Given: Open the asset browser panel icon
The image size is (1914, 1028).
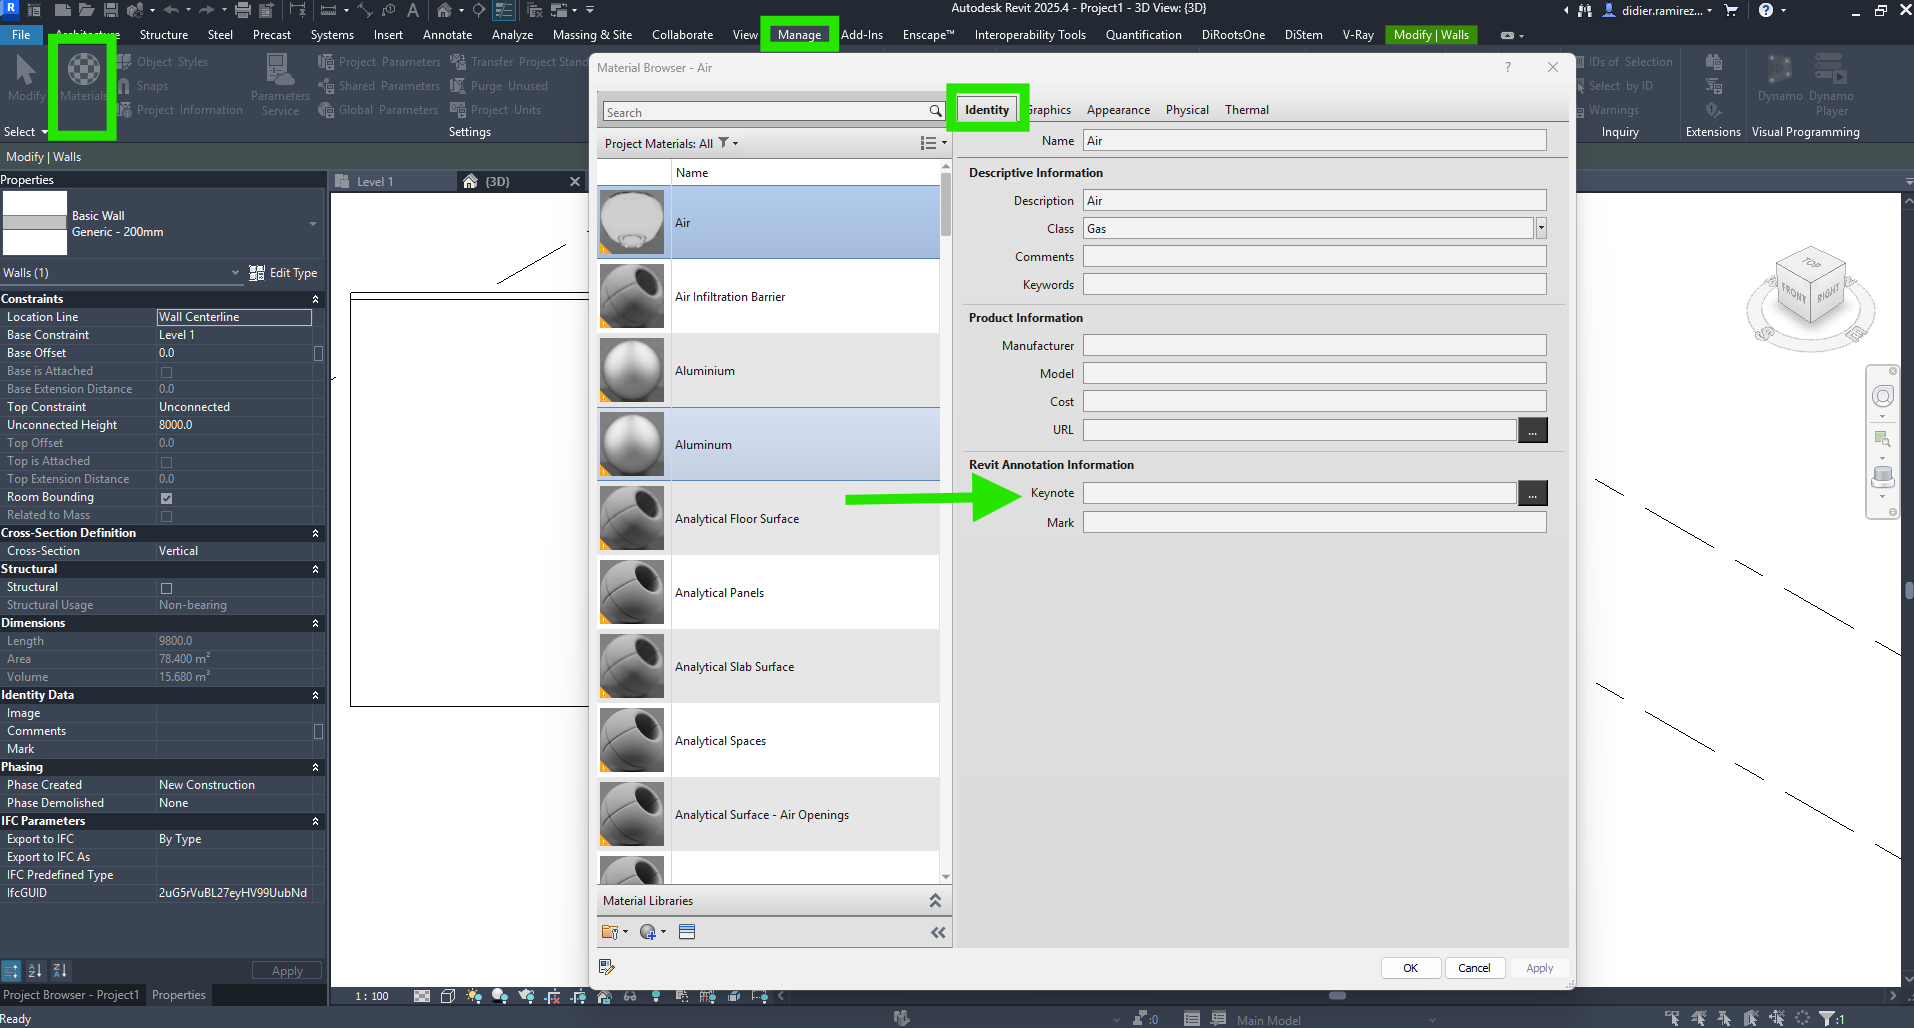Looking at the screenshot, I should coord(687,932).
